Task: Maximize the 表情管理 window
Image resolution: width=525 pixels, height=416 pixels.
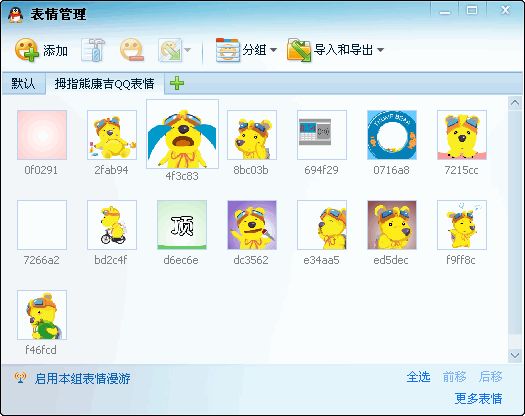Action: pos(472,10)
